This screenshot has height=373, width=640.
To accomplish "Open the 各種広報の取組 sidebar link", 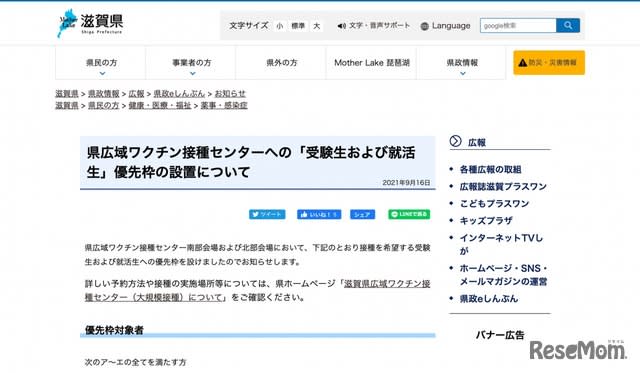I will click(490, 169).
